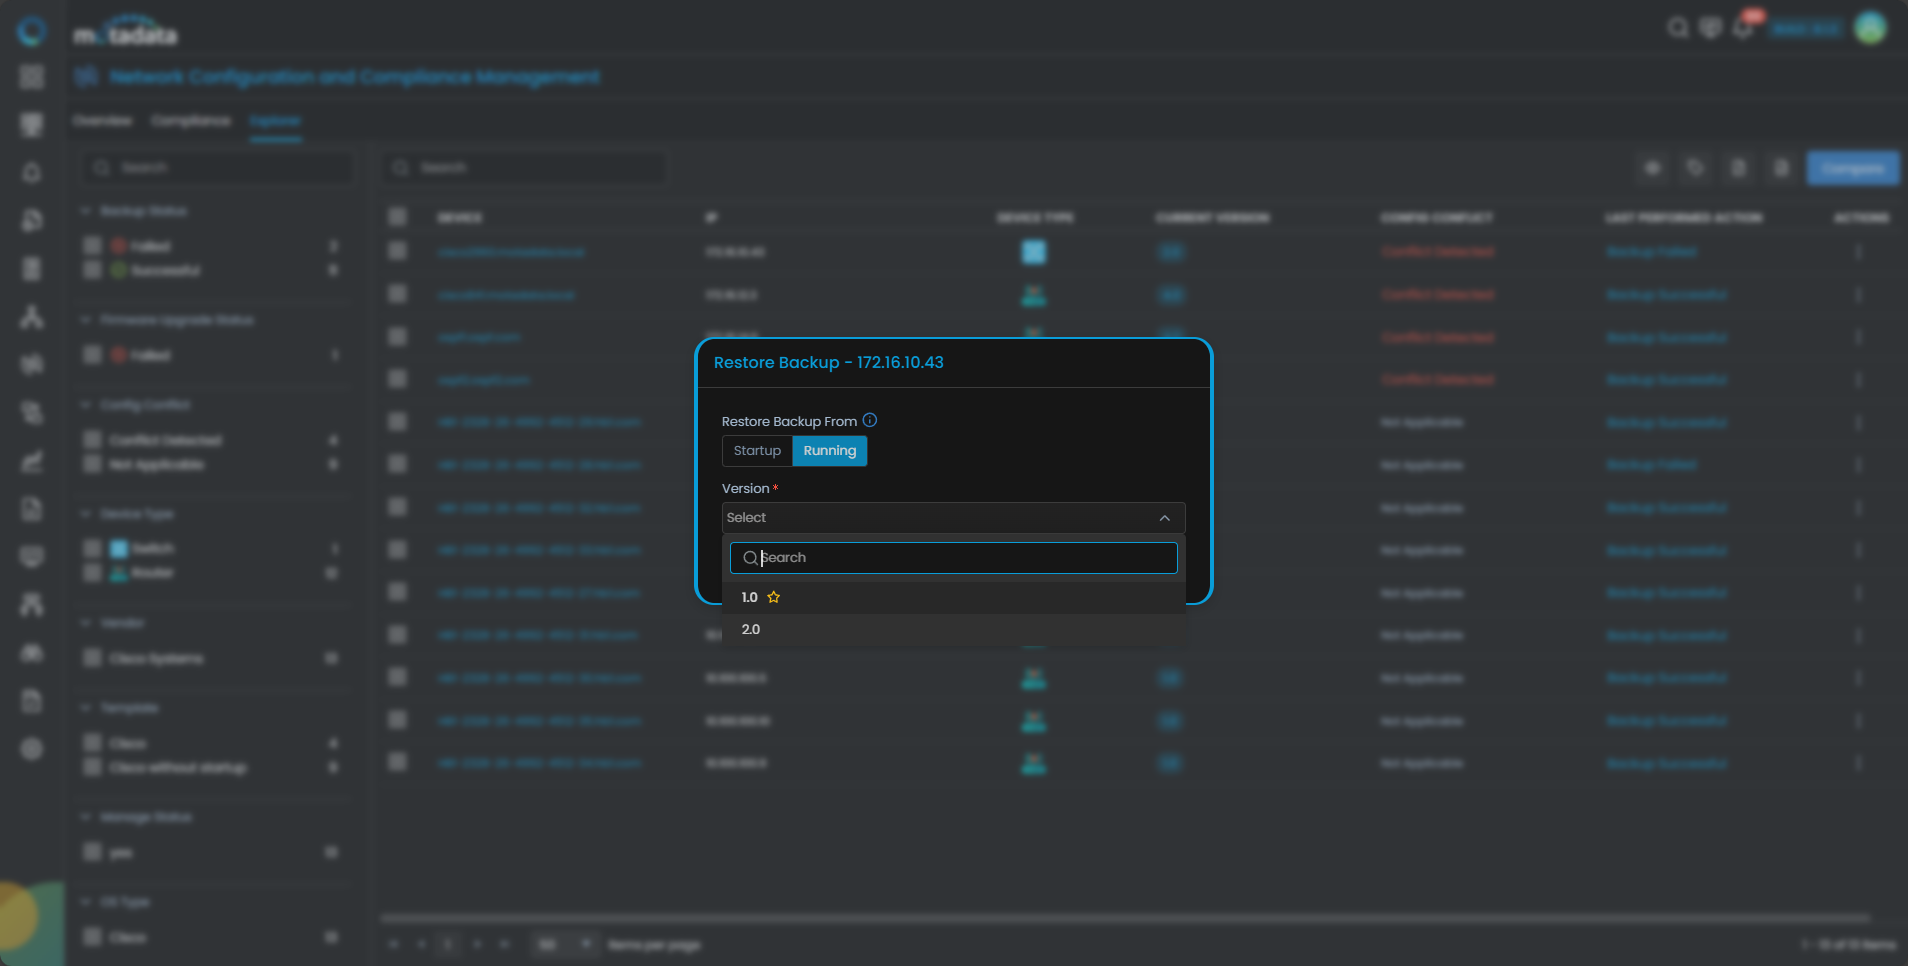
Task: Select Startup as the restore source
Action: click(x=757, y=451)
